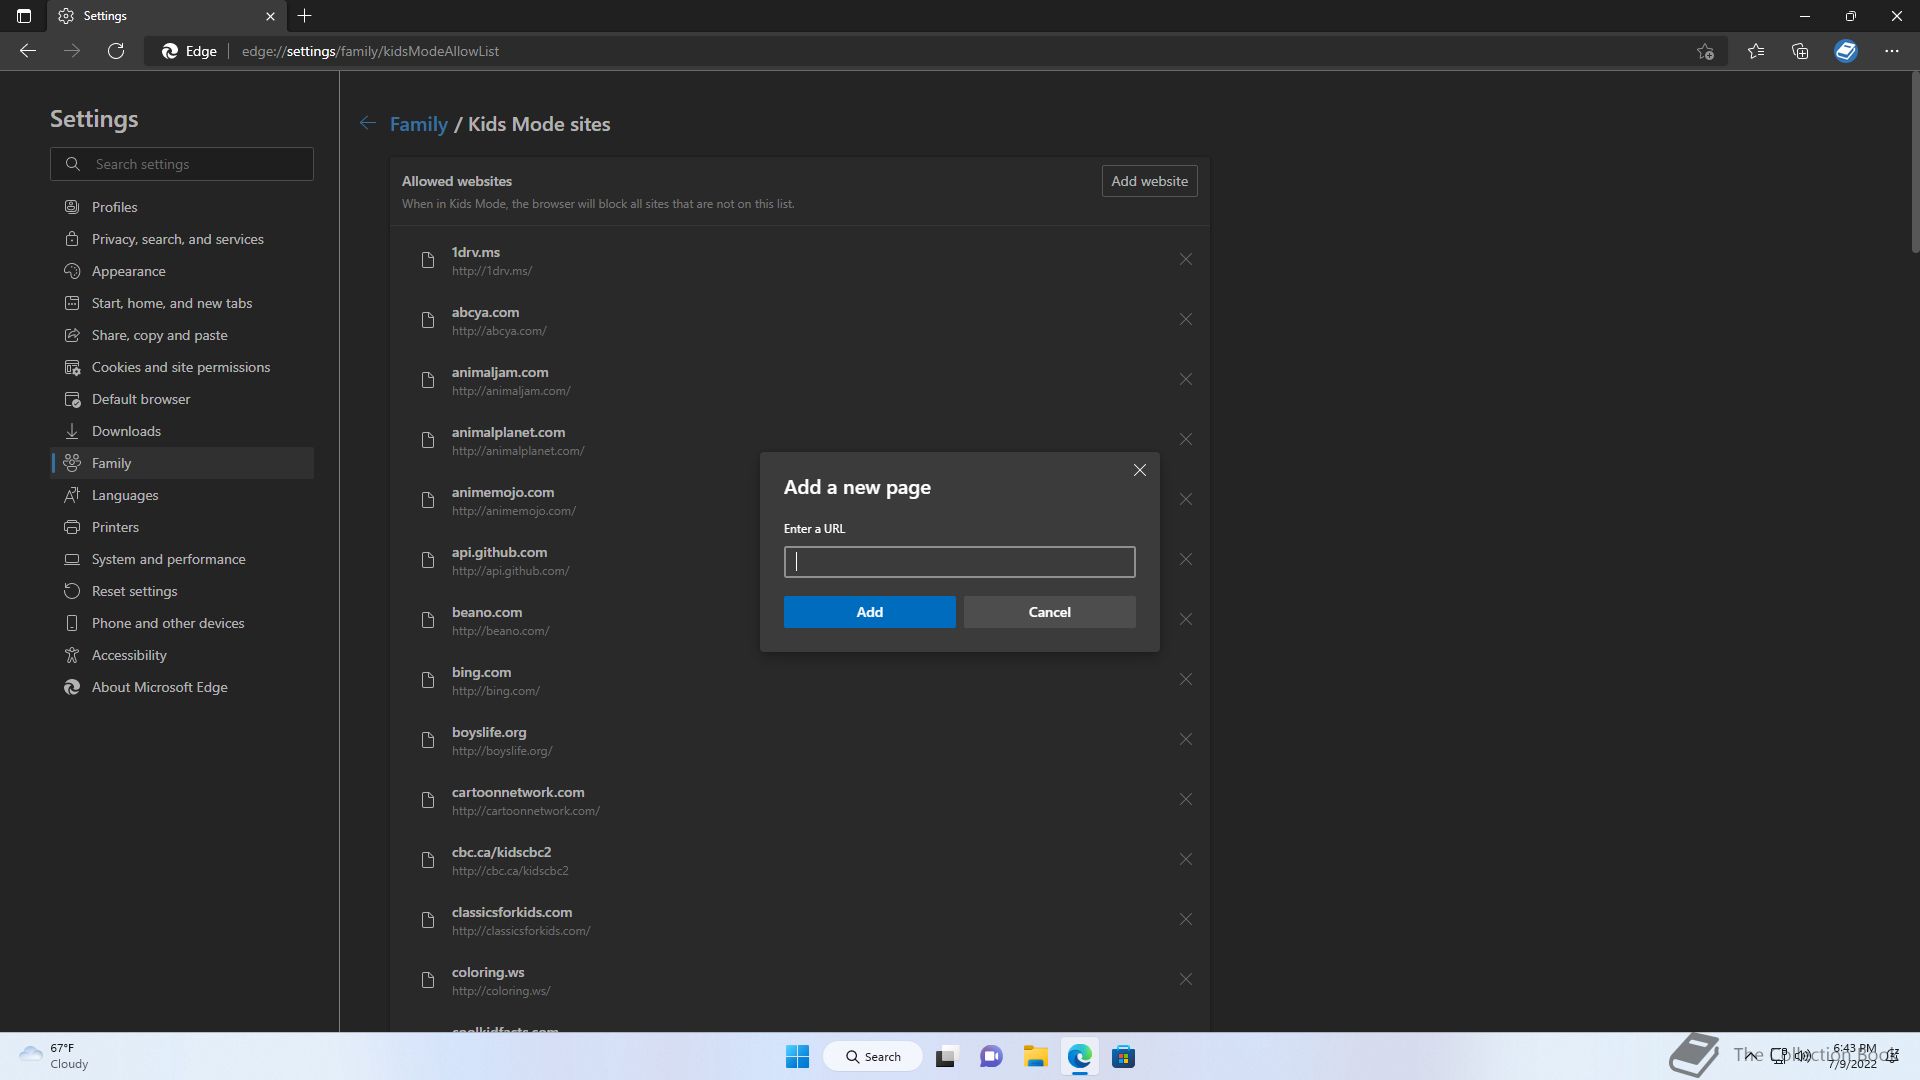This screenshot has height=1080, width=1920.
Task: Open the Windows Start menu
Action: click(797, 1056)
